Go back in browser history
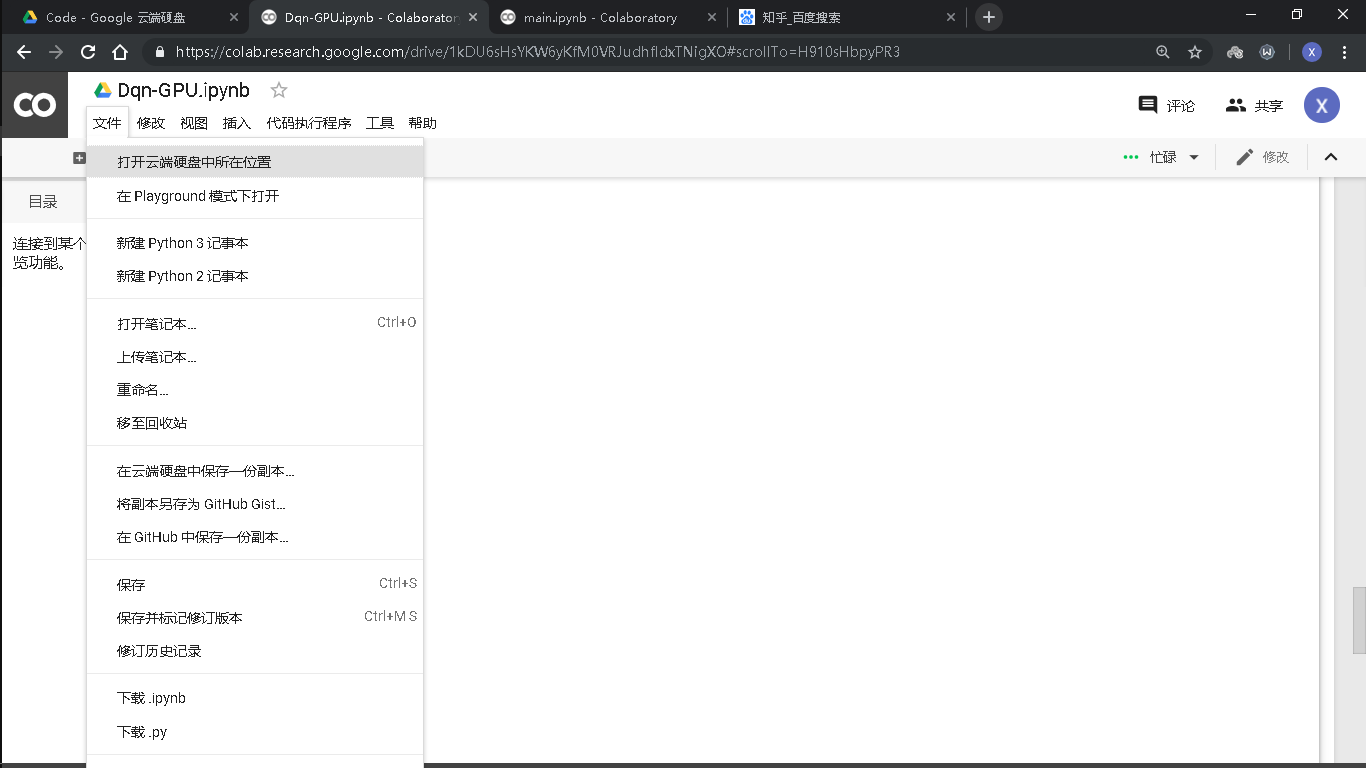The height and width of the screenshot is (768, 1366). (24, 52)
